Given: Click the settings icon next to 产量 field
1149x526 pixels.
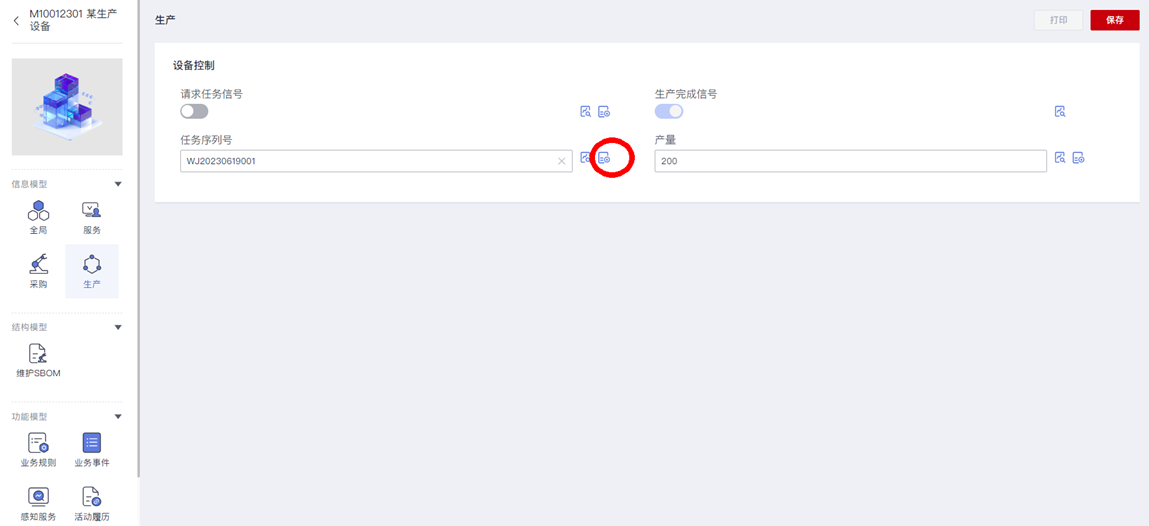Looking at the screenshot, I should click(1078, 158).
